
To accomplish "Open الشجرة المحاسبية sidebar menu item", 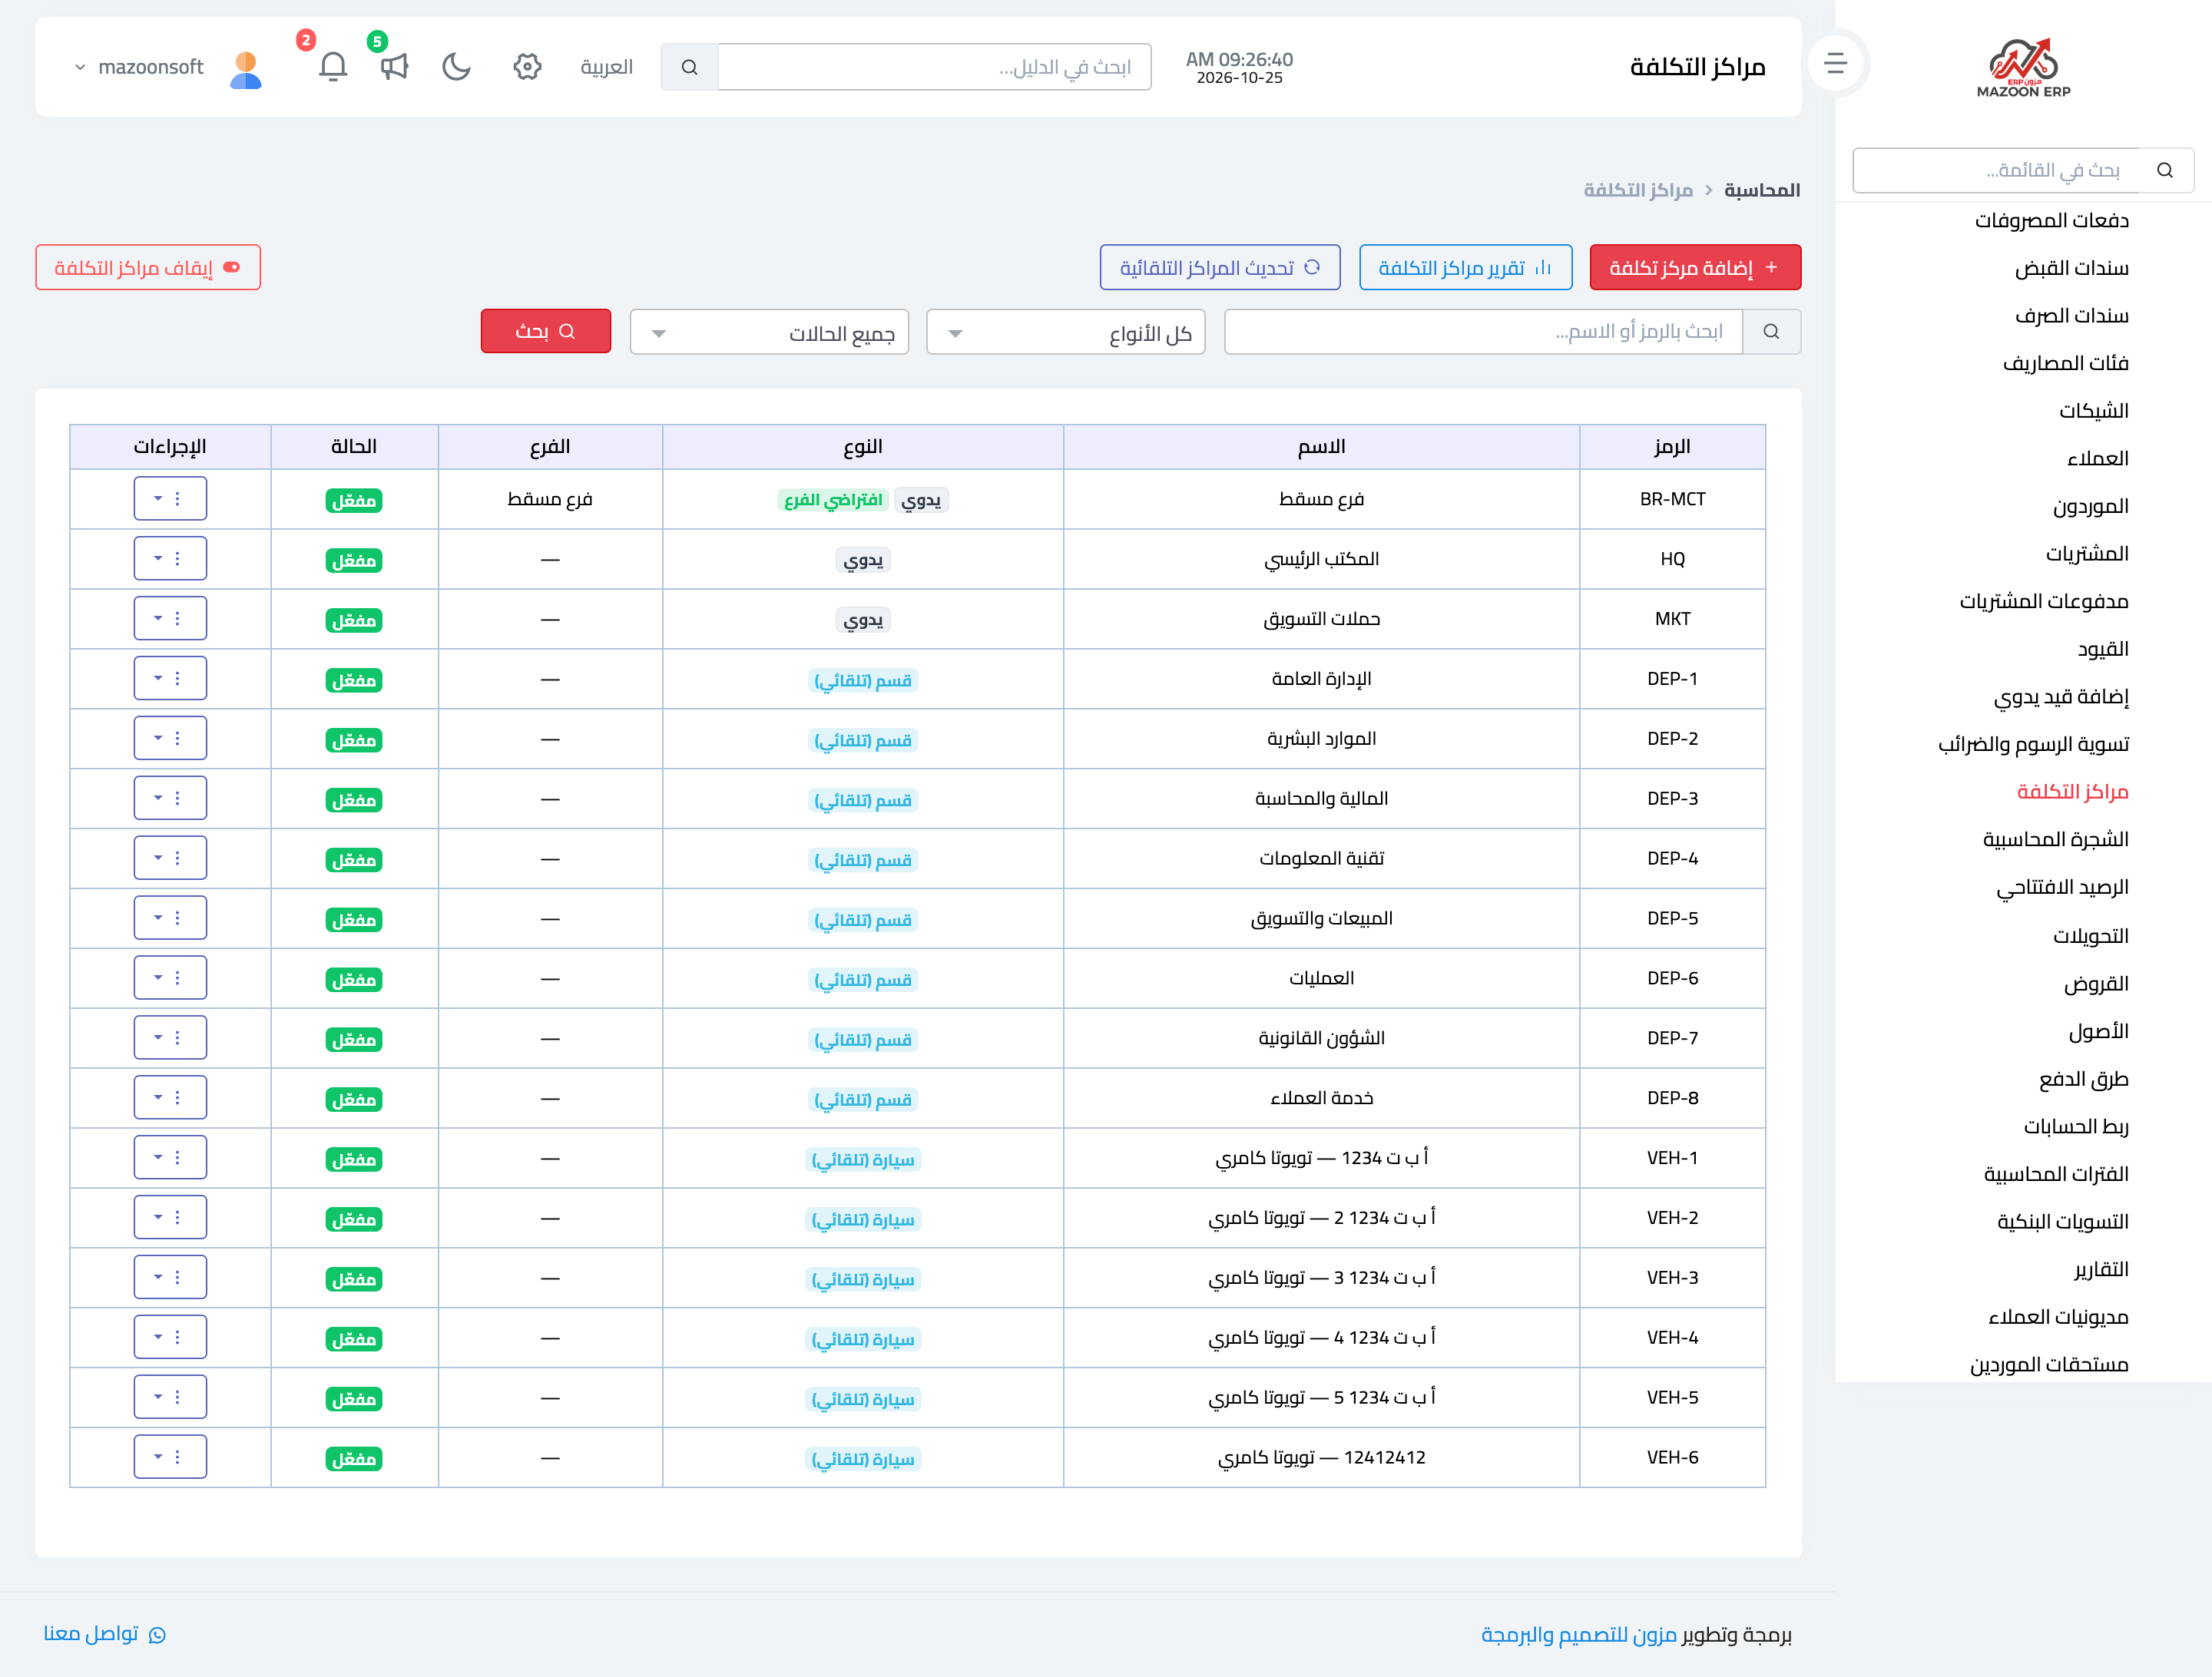I will click(x=2055, y=839).
